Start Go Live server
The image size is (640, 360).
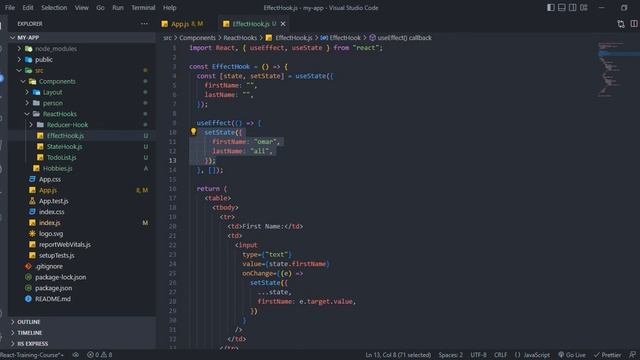pos(571,355)
